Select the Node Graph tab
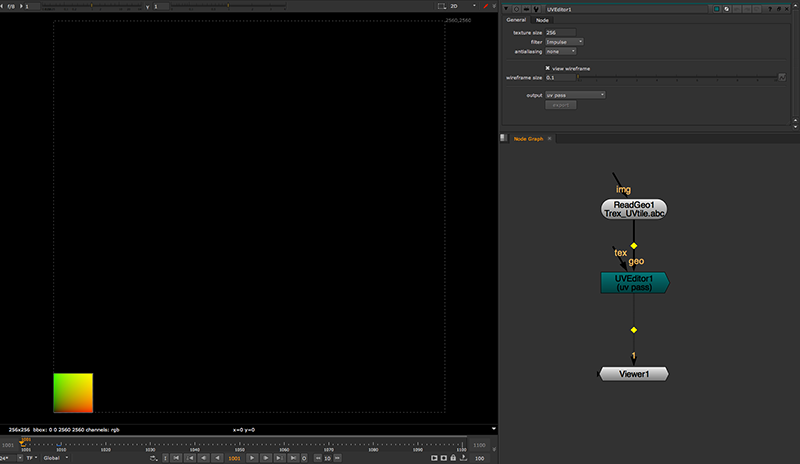The image size is (800, 464). pos(528,138)
